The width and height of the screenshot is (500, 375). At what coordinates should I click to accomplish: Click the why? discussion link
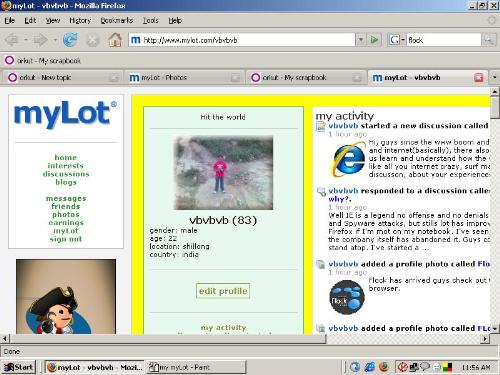click(340, 199)
